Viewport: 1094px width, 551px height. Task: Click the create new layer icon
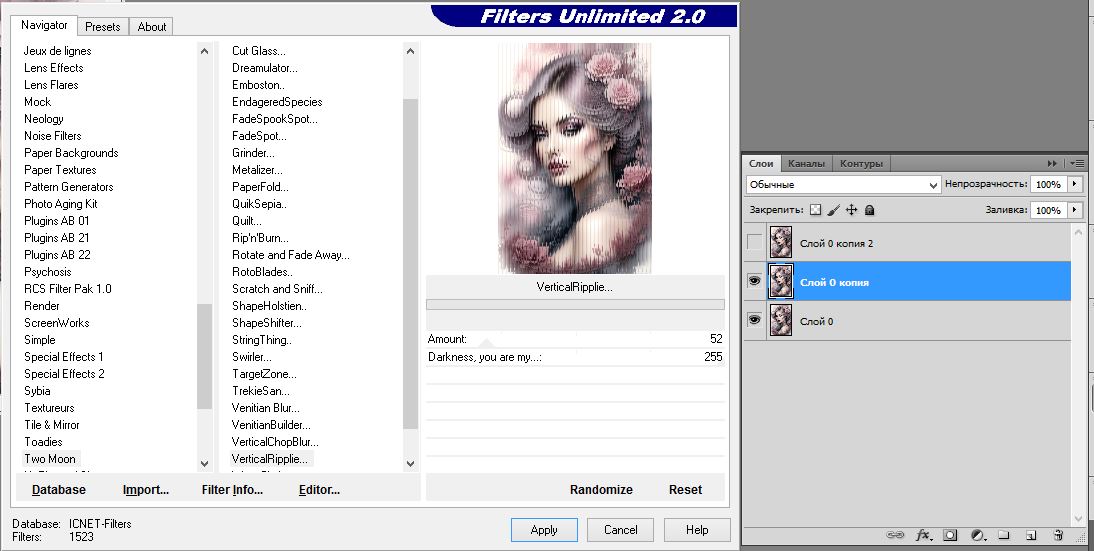pyautogui.click(x=1030, y=536)
